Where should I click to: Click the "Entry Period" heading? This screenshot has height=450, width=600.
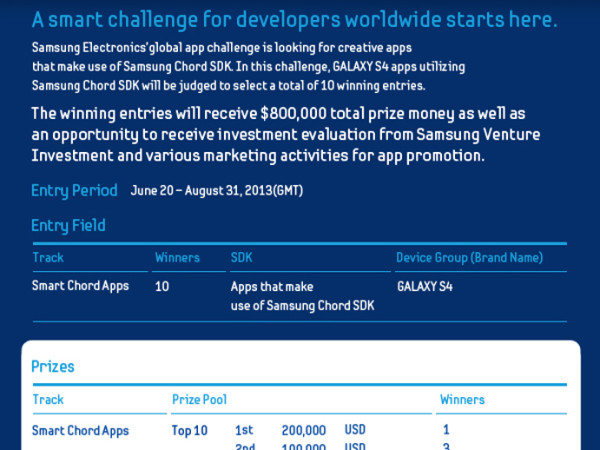click(x=74, y=191)
